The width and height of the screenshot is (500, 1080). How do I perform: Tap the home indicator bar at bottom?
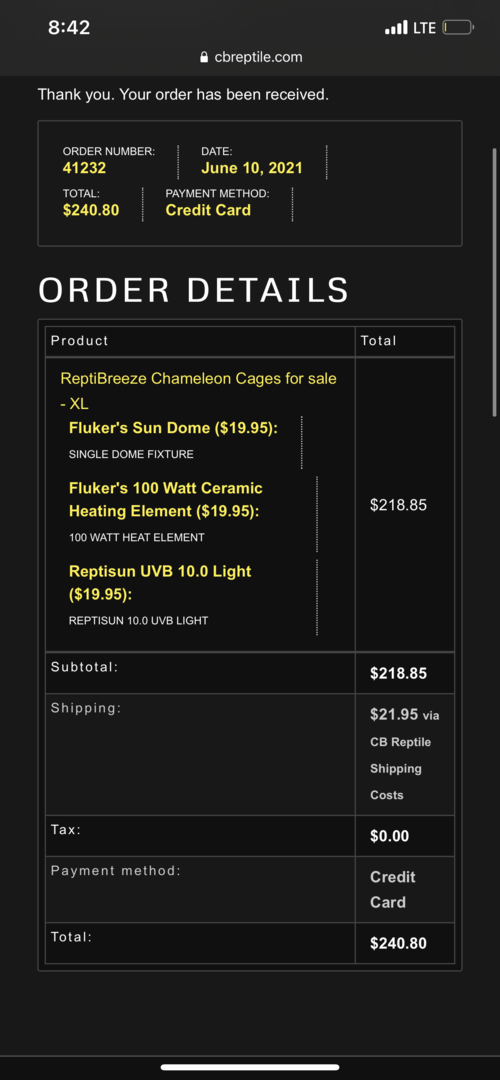[250, 1067]
